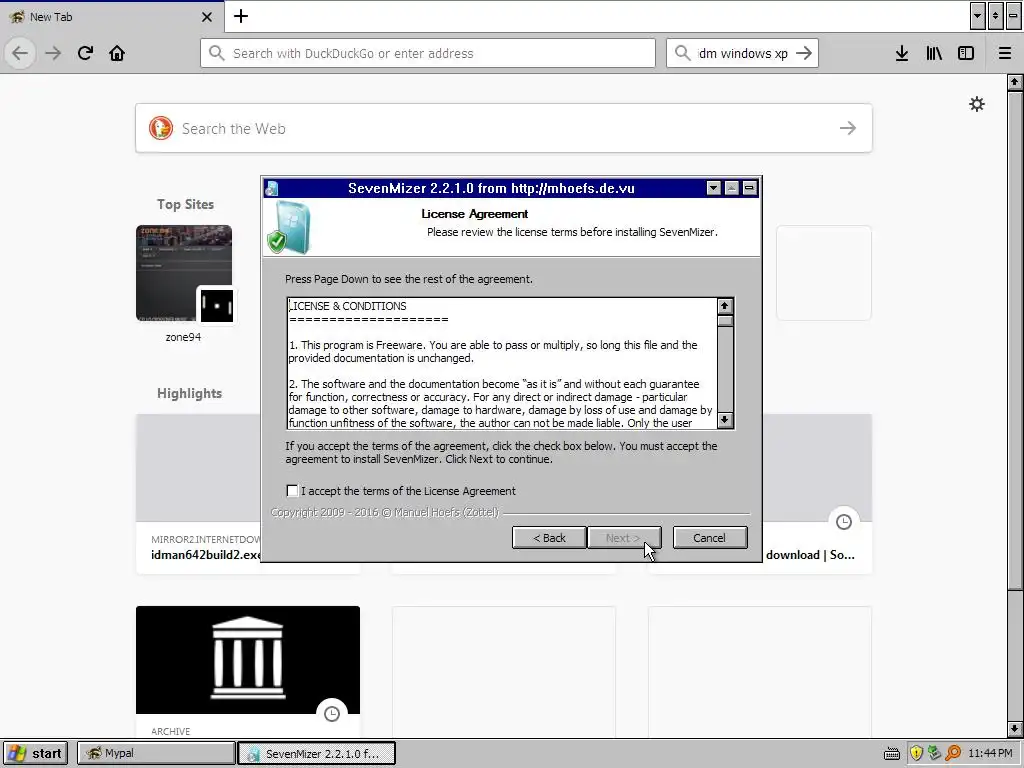Click the DuckDuckGo logo in web search
The image size is (1024, 768).
(161, 128)
